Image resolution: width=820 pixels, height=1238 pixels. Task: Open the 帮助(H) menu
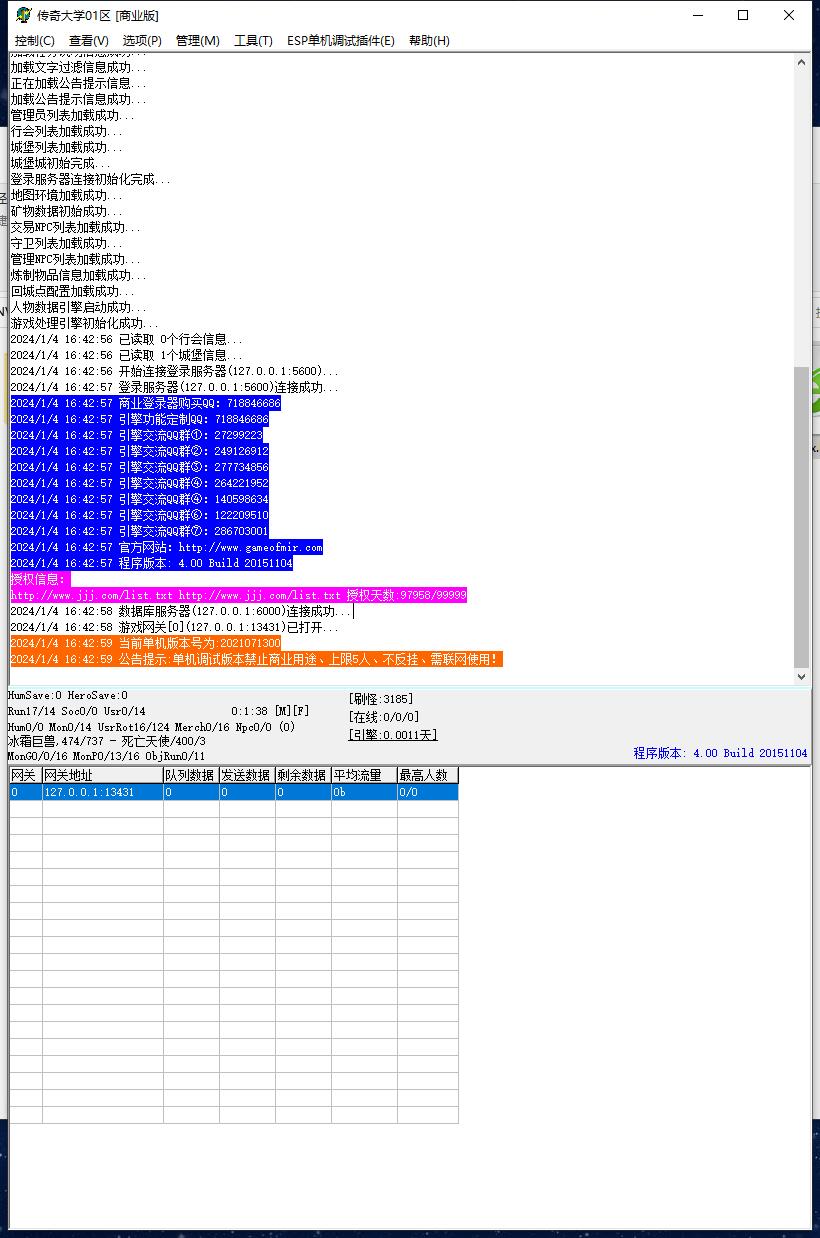pos(429,40)
